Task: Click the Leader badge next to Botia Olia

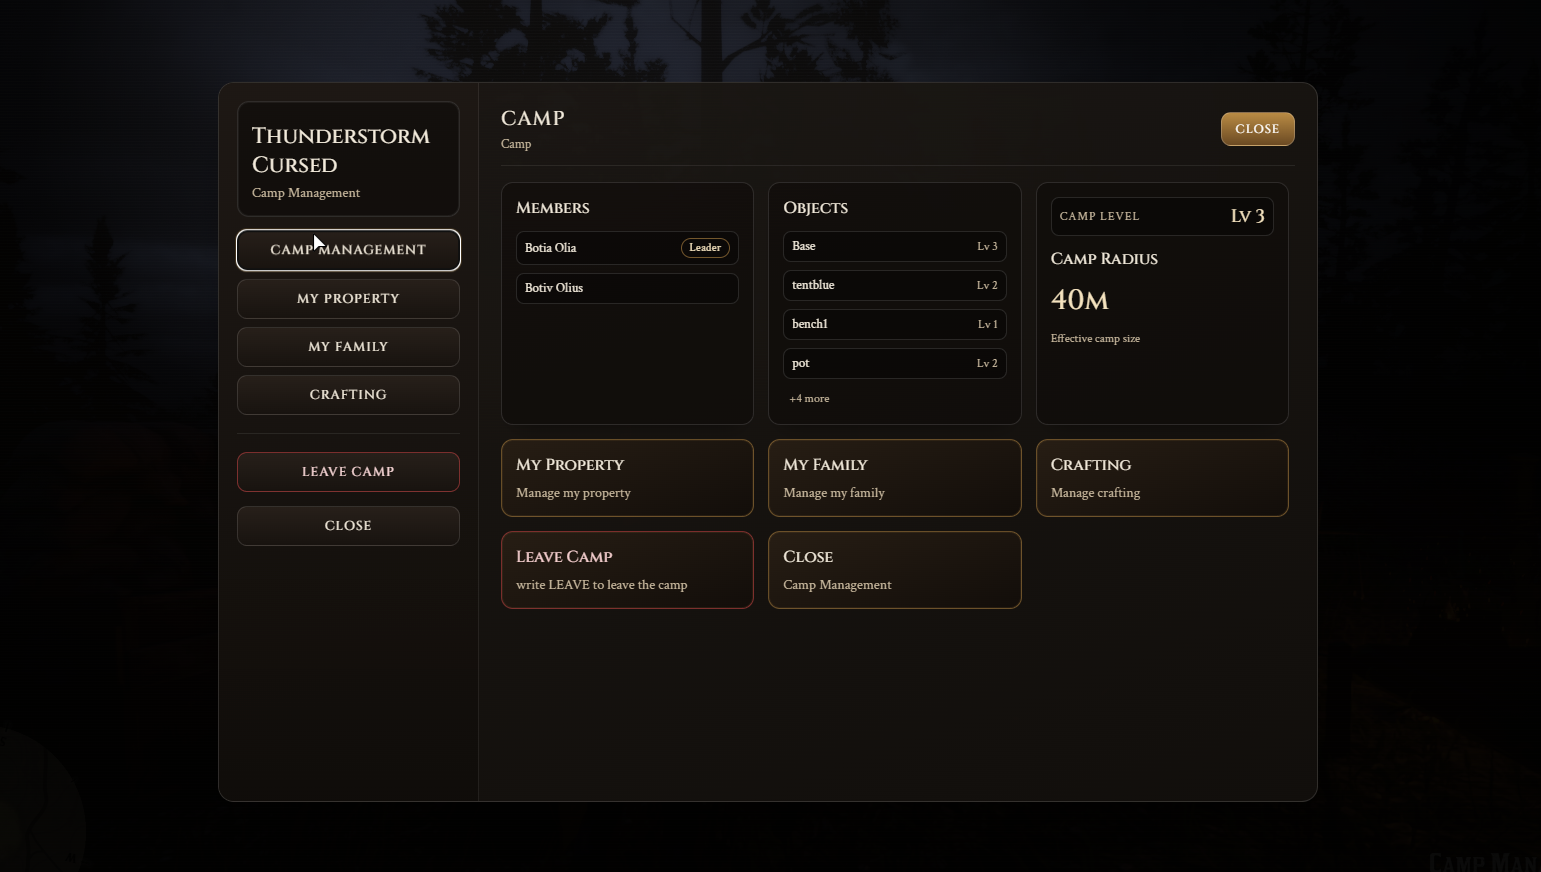Action: 705,248
